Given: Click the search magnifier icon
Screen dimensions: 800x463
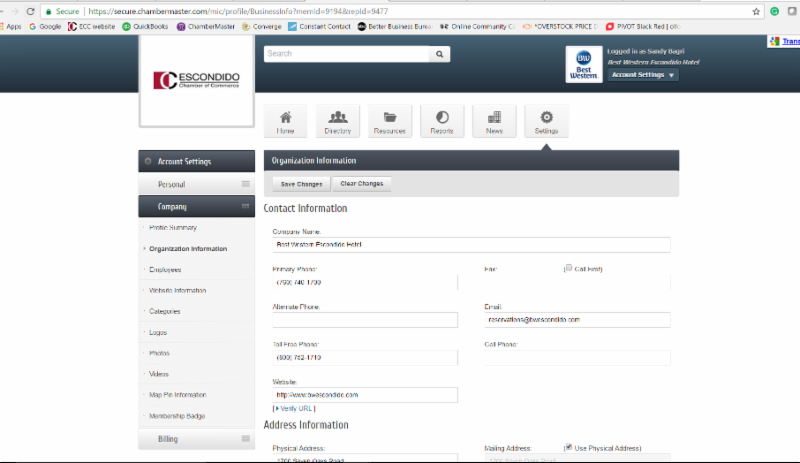Looking at the screenshot, I should click(x=440, y=54).
